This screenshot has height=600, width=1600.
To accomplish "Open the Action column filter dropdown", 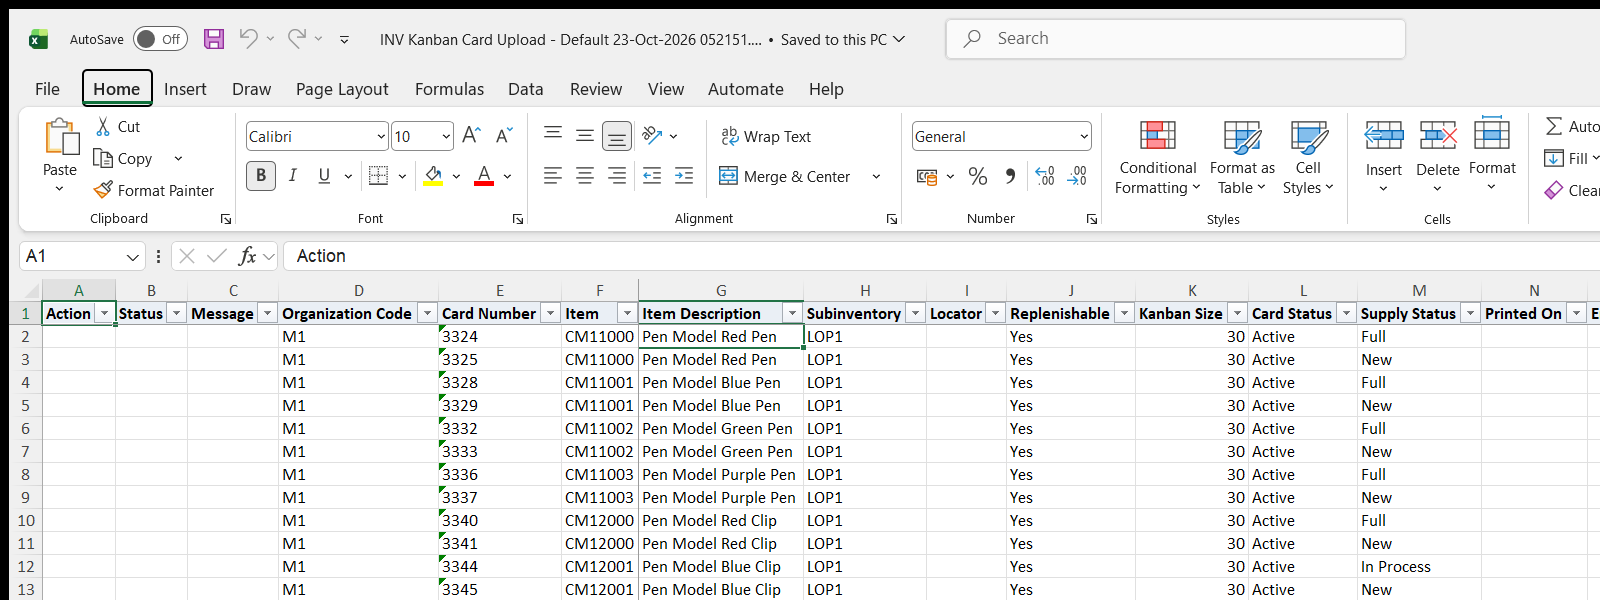I will pos(104,313).
